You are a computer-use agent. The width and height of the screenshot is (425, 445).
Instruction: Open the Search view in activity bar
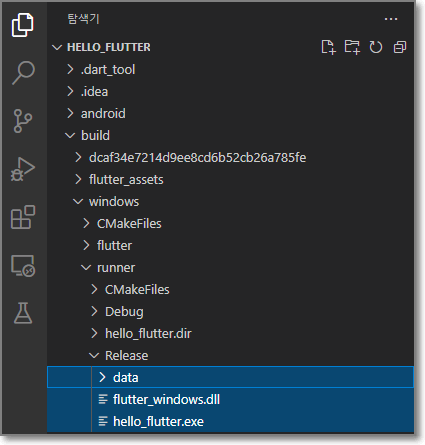tap(23, 73)
